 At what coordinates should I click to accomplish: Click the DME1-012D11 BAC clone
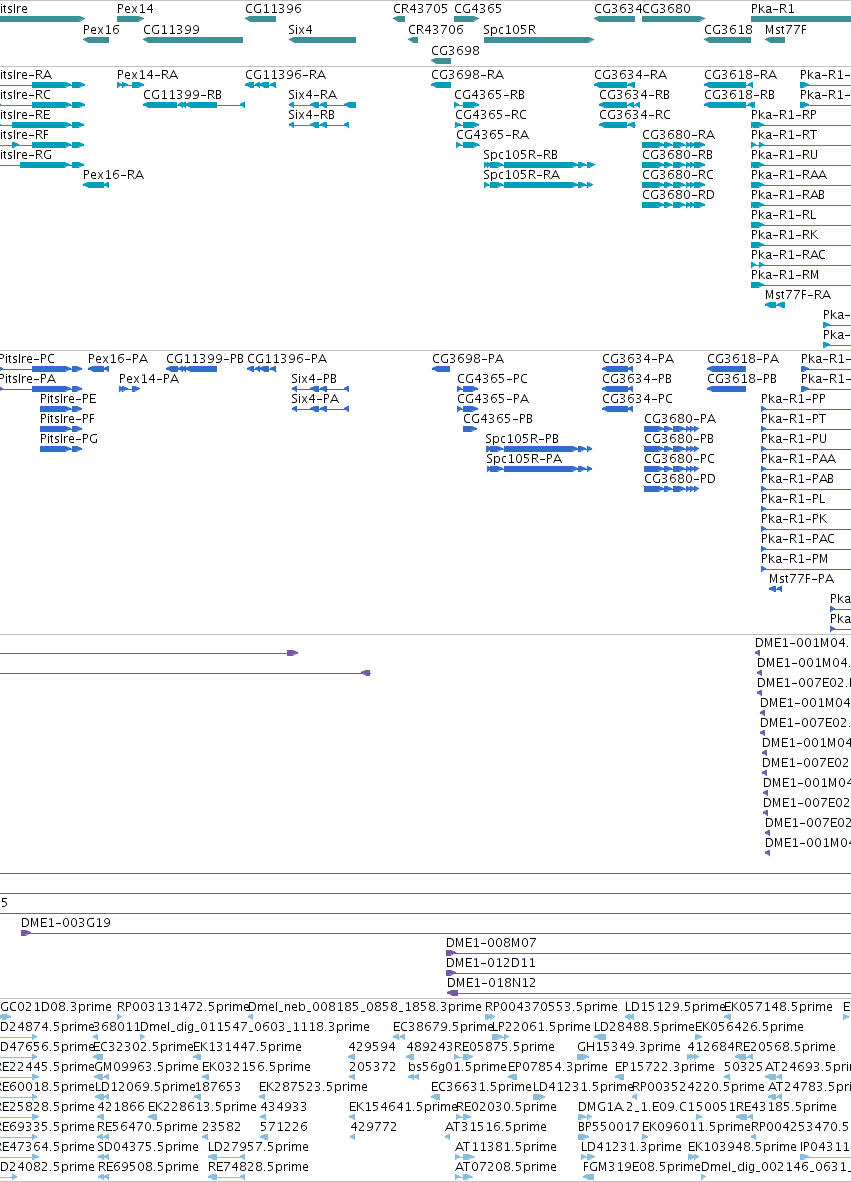(x=648, y=973)
